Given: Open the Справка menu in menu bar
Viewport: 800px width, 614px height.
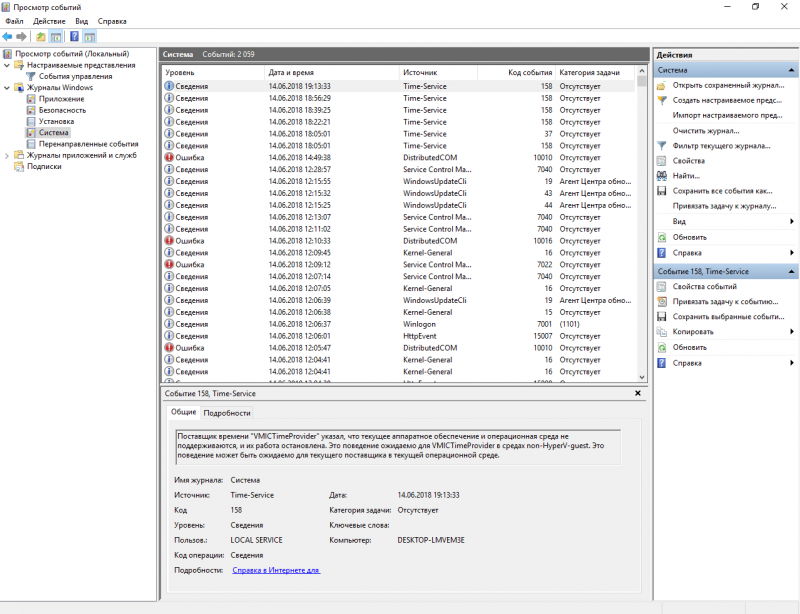Looking at the screenshot, I should (112, 21).
